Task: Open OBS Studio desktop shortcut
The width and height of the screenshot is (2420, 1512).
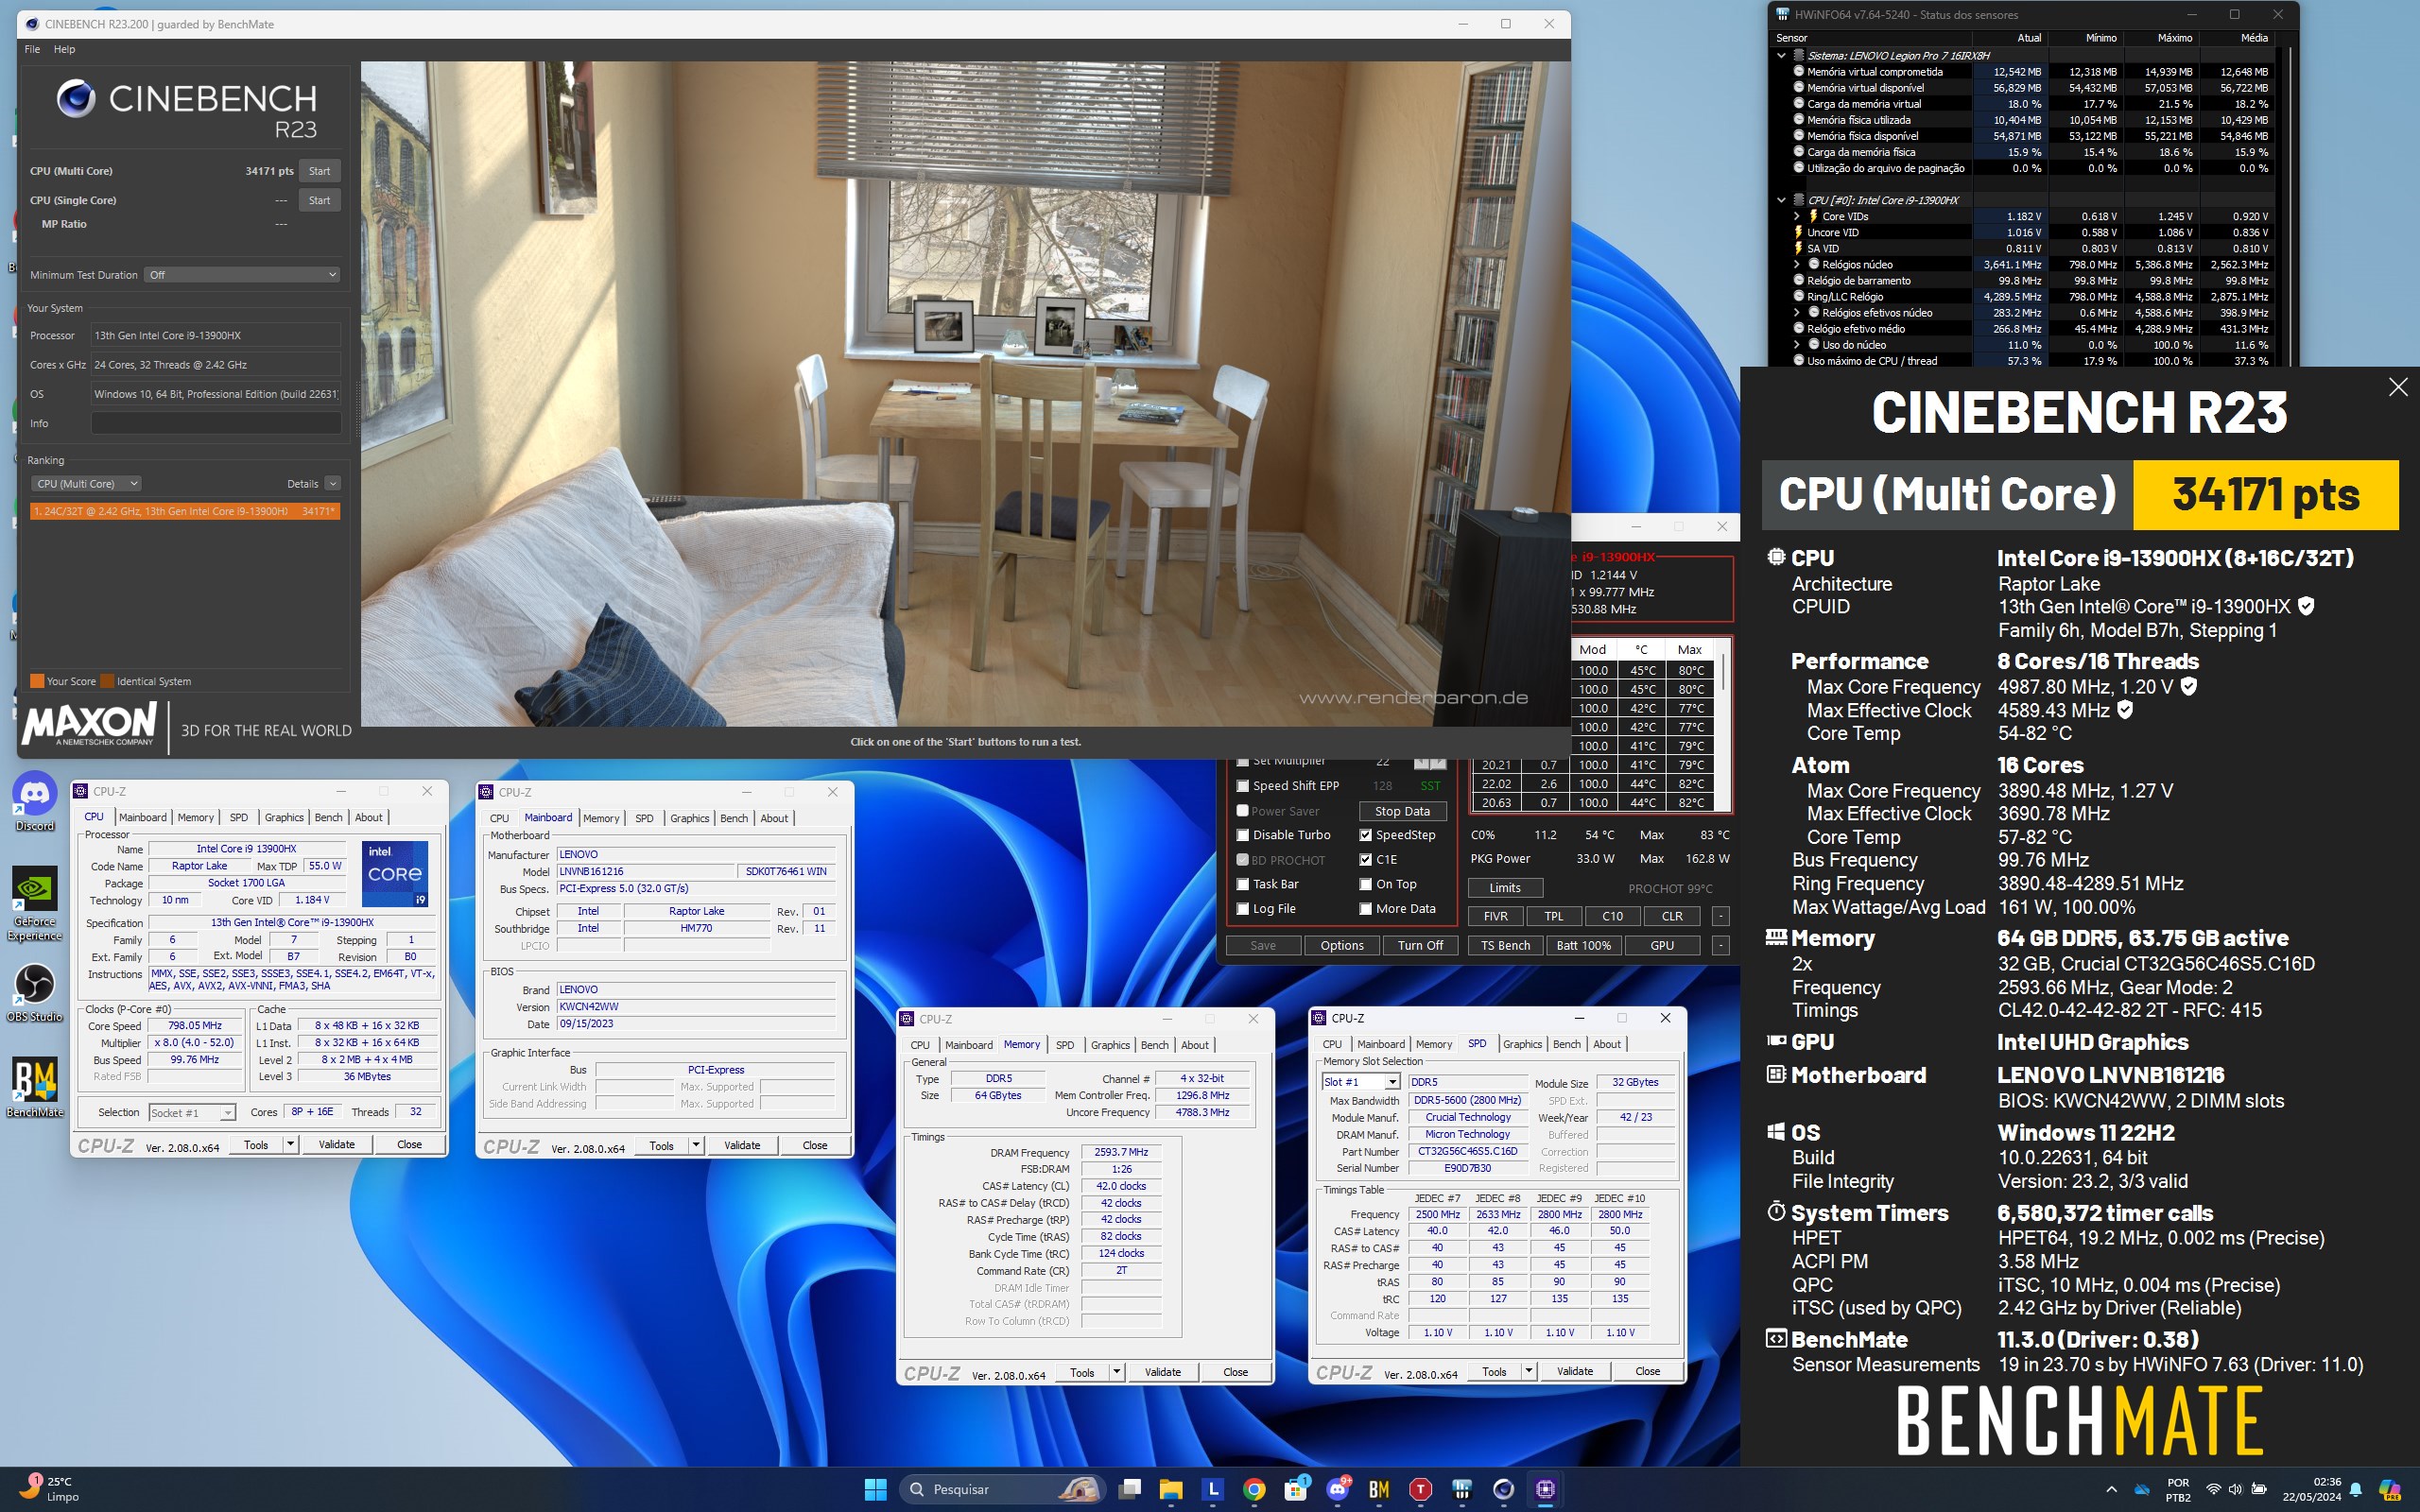Action: (35, 992)
